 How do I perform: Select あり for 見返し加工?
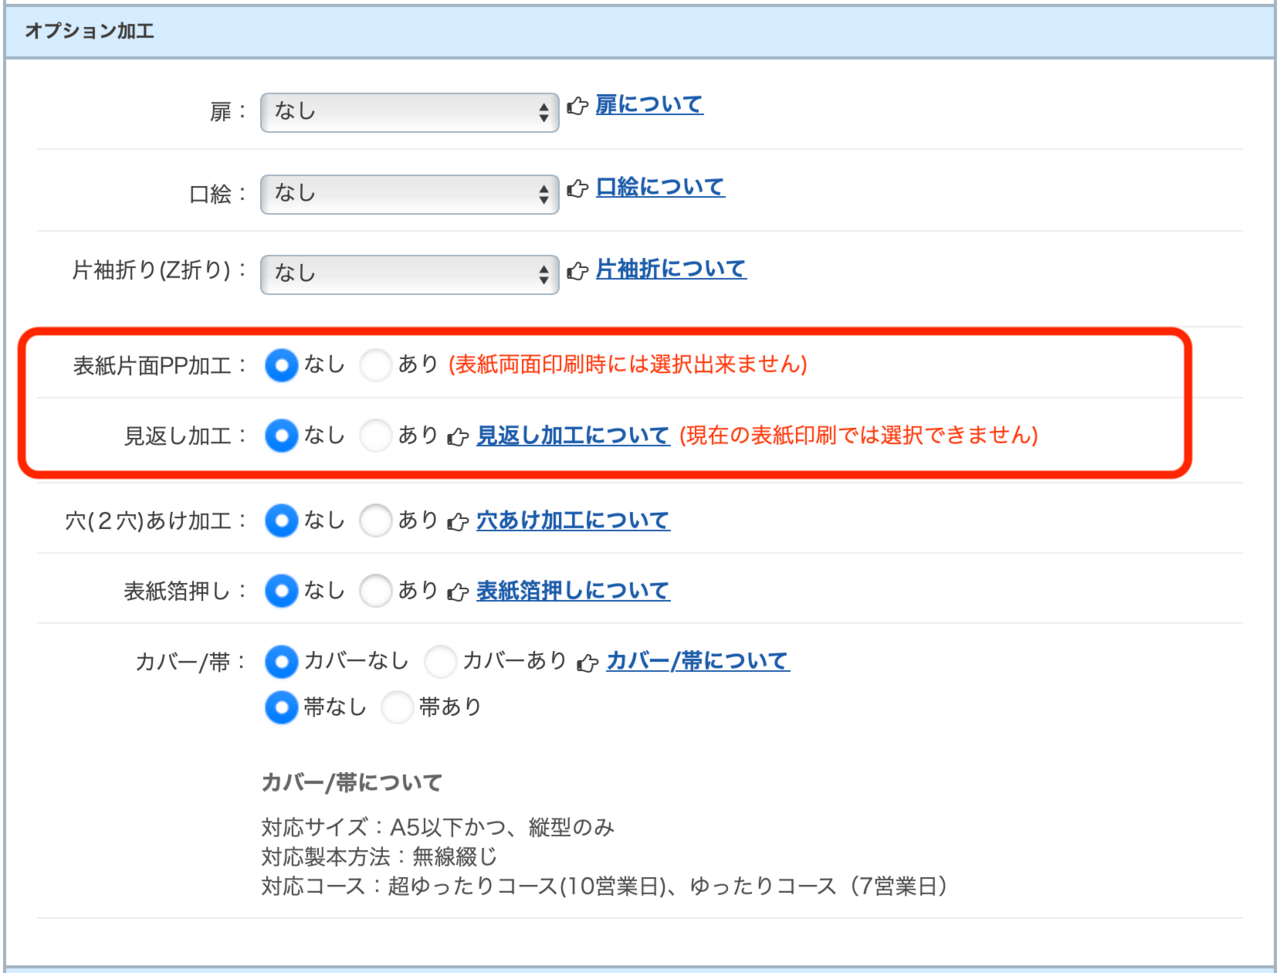pos(375,436)
